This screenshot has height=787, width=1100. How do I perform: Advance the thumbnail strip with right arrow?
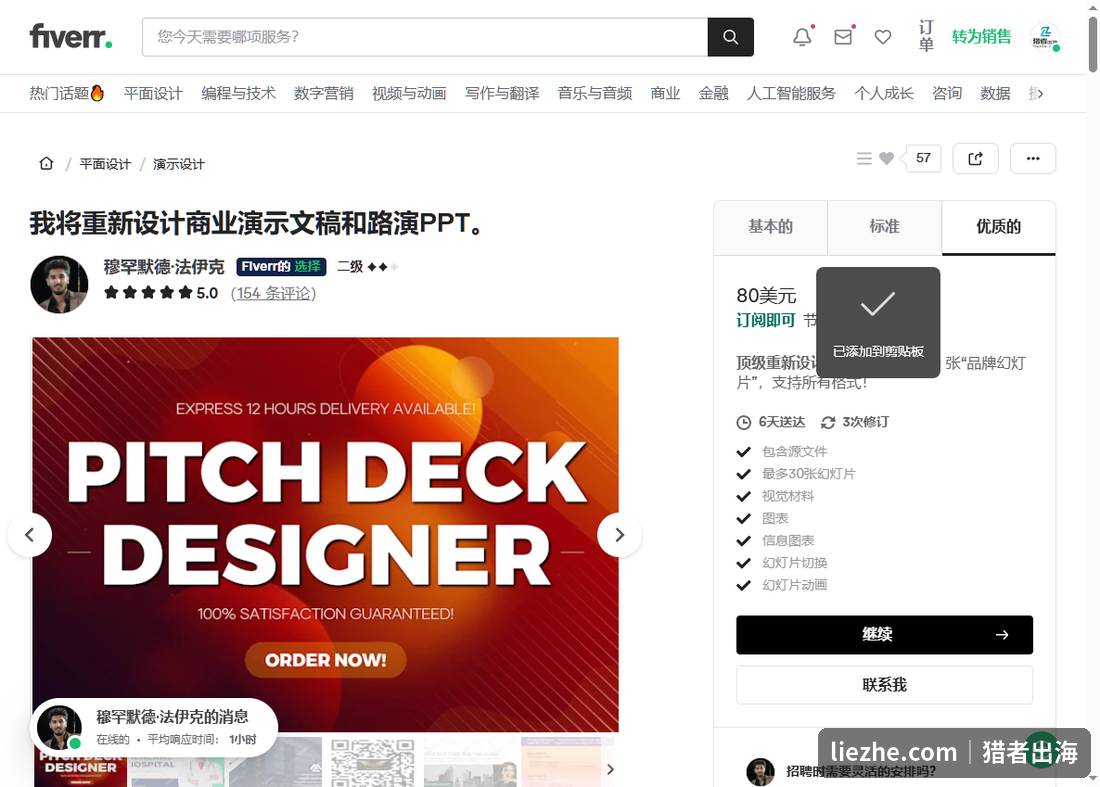[610, 769]
